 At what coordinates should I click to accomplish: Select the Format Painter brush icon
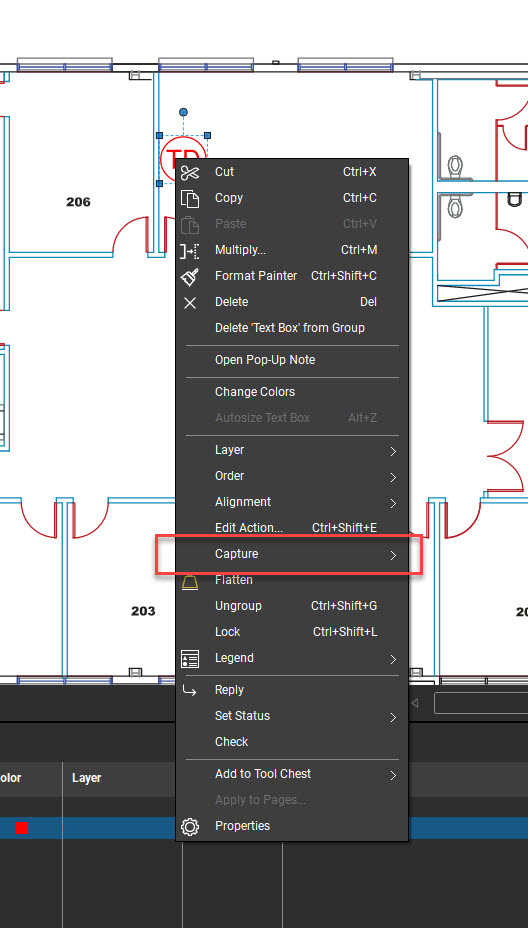[x=189, y=276]
